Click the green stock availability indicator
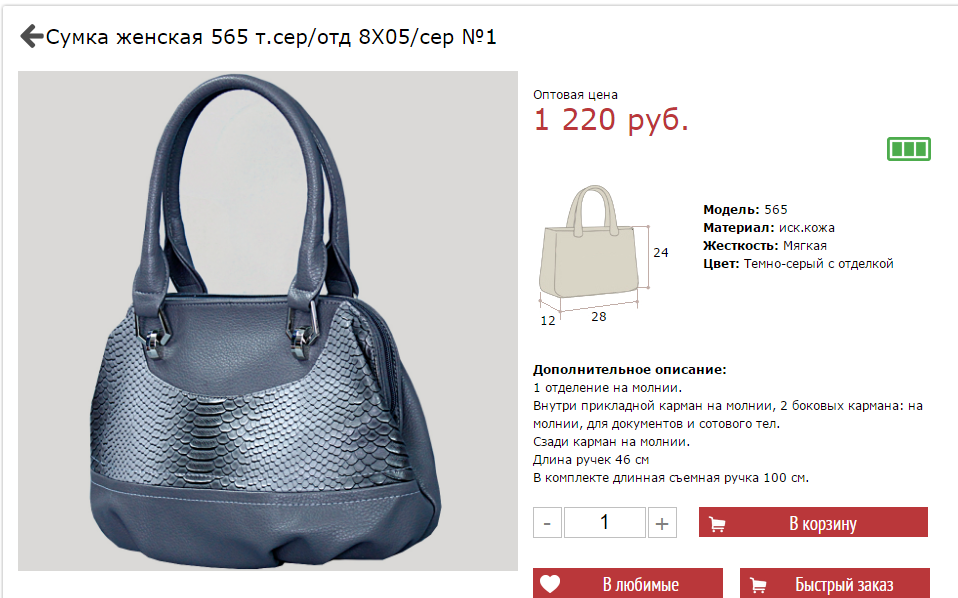 tap(909, 149)
